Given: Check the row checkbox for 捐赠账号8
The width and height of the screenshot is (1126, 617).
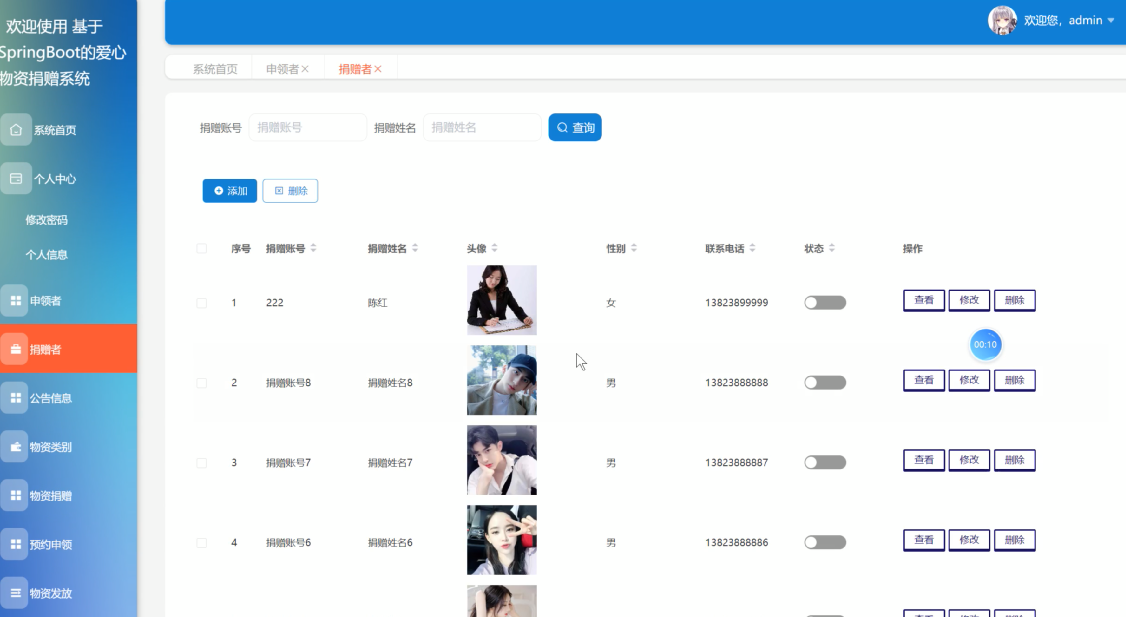Looking at the screenshot, I should (201, 380).
